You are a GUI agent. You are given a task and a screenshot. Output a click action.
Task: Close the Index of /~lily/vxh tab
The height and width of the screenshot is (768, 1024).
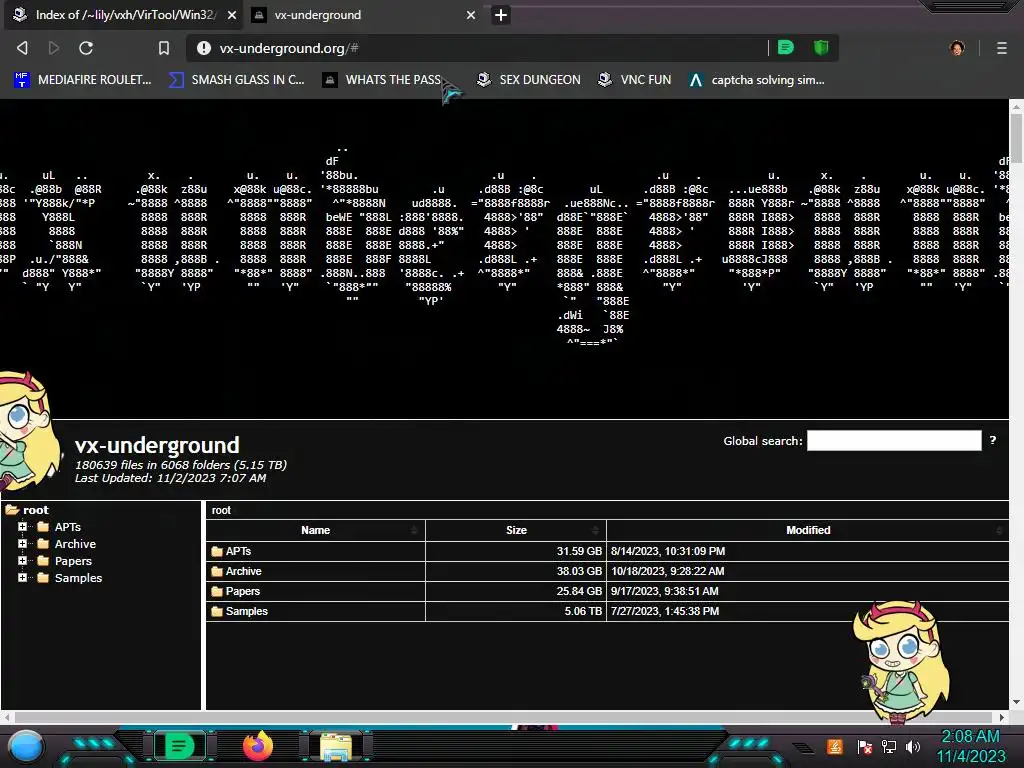(232, 15)
